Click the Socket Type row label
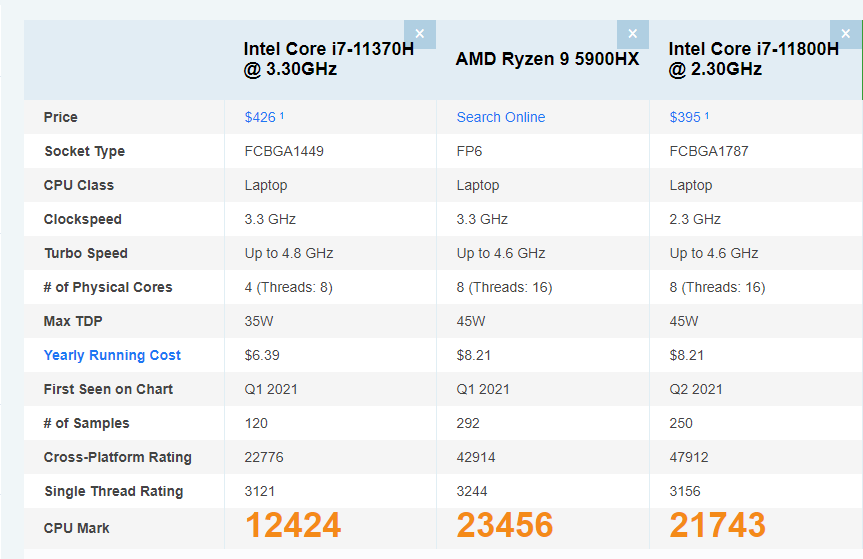The image size is (863, 559). pyautogui.click(x=85, y=151)
